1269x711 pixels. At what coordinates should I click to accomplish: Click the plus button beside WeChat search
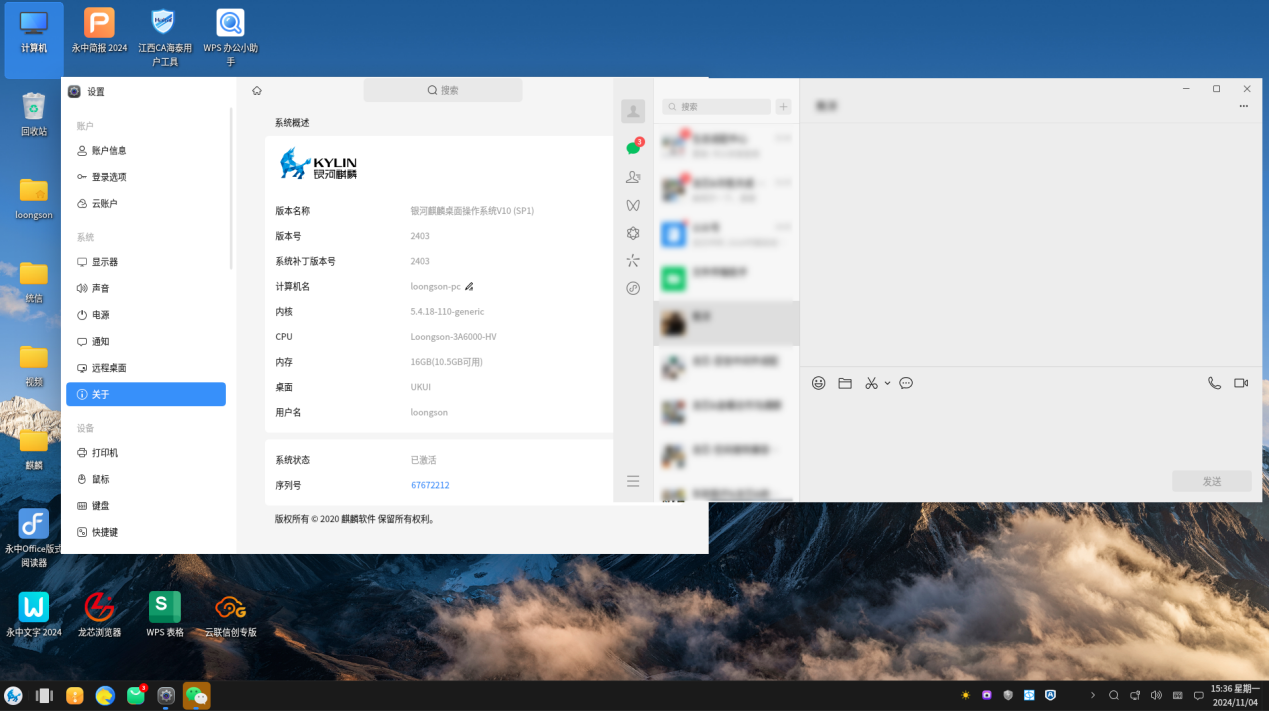[783, 106]
